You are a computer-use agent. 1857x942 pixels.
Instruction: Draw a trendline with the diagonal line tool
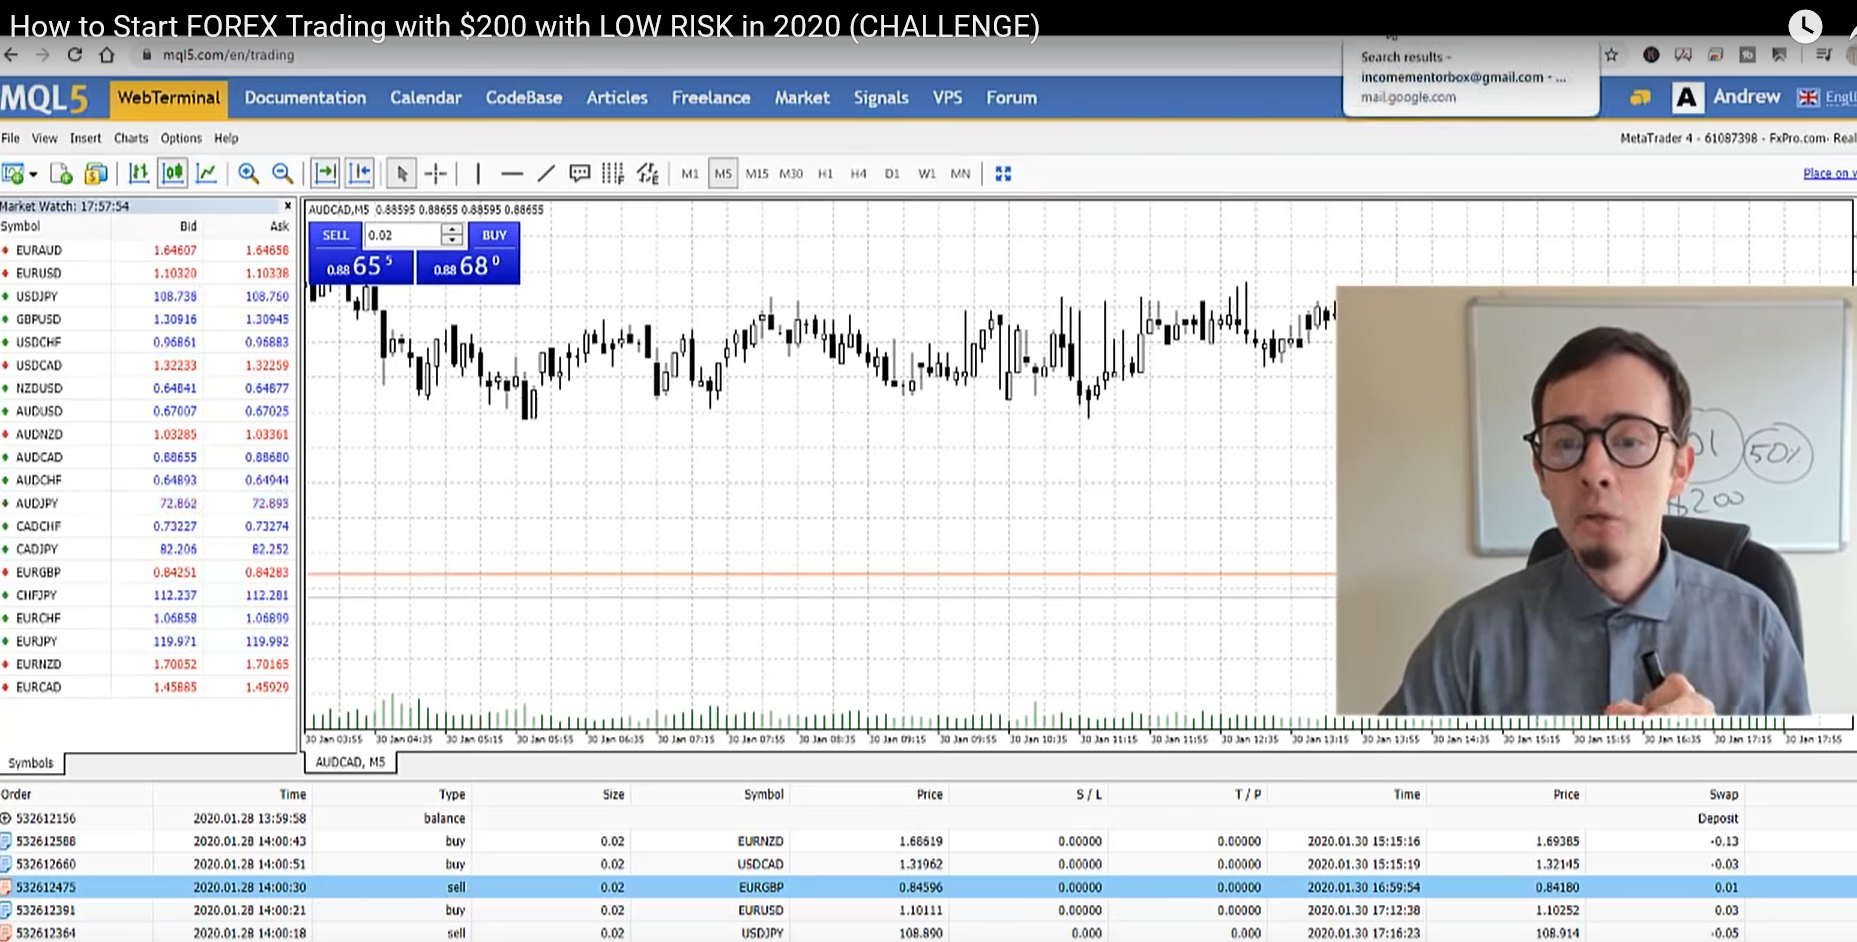(x=546, y=174)
